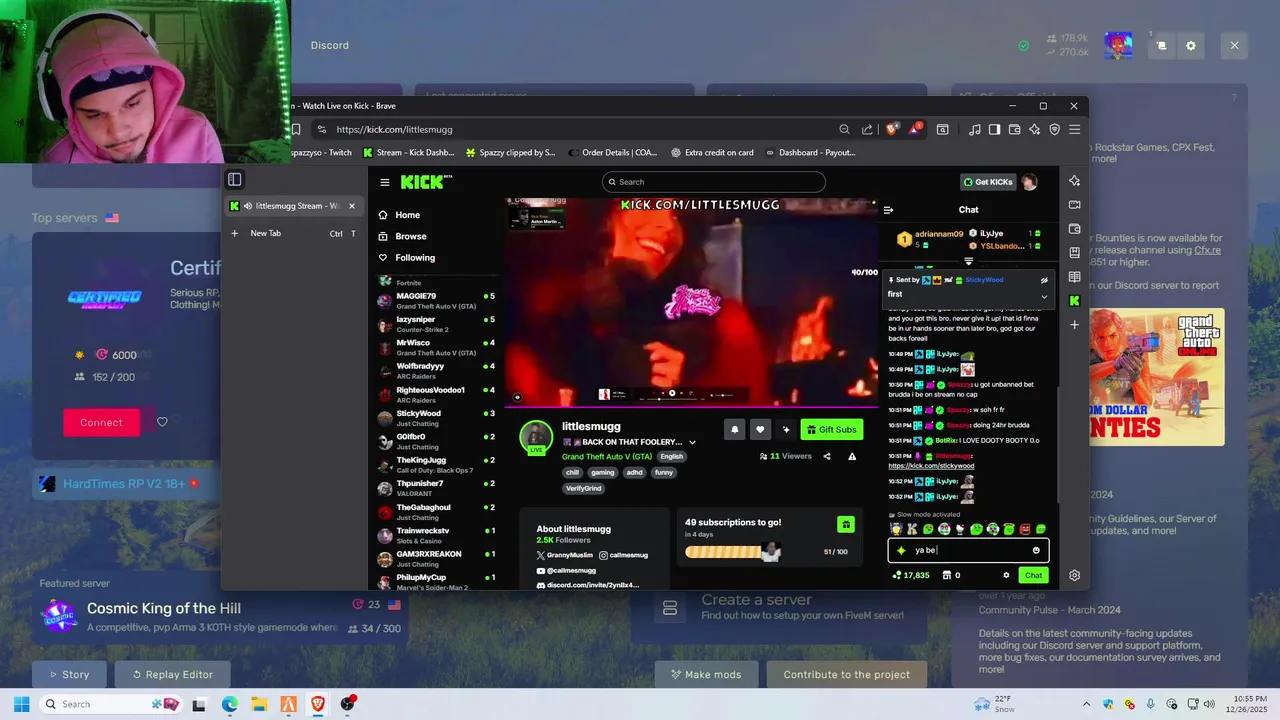
Task: Open Wolfbradyyy channel in sidebar
Action: [436, 370]
